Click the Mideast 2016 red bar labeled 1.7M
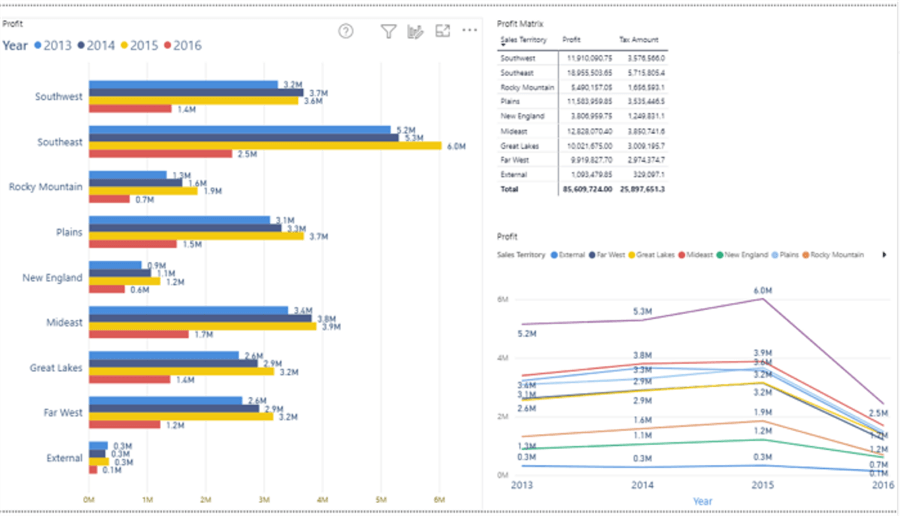 (139, 334)
